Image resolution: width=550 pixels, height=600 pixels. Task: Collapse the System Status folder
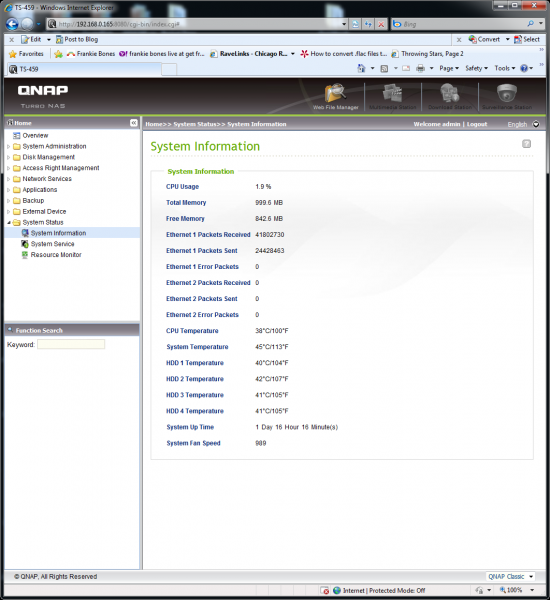coord(8,222)
